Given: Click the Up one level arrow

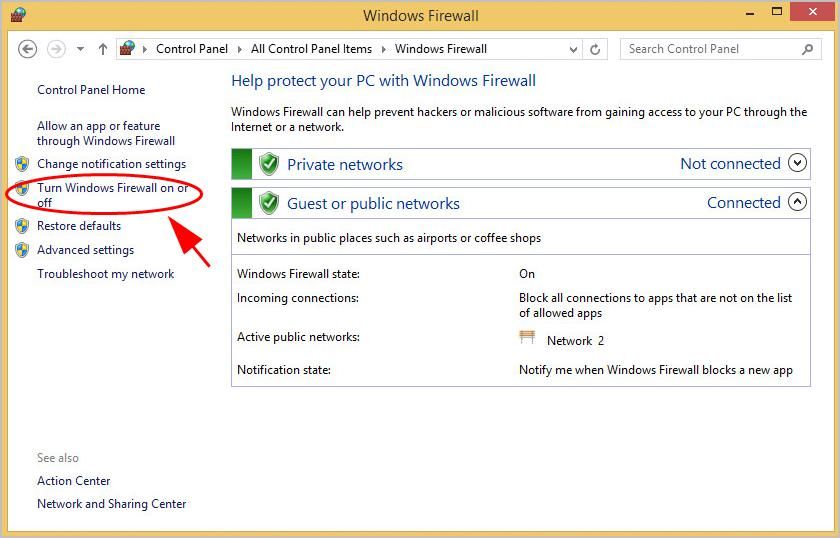Looking at the screenshot, I should pyautogui.click(x=103, y=49).
